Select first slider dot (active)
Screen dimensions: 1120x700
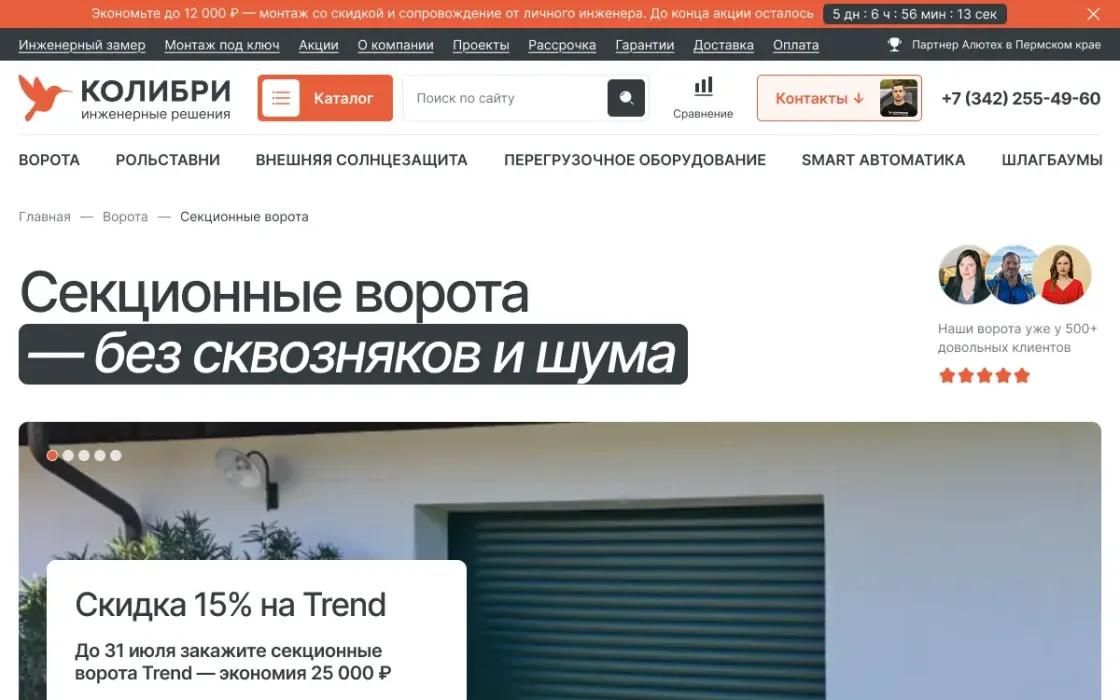coord(52,456)
